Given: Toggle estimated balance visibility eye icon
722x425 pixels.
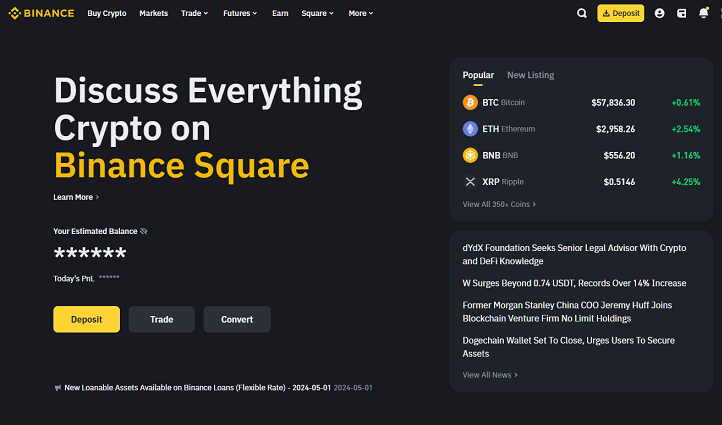Looking at the screenshot, I should (x=144, y=231).
